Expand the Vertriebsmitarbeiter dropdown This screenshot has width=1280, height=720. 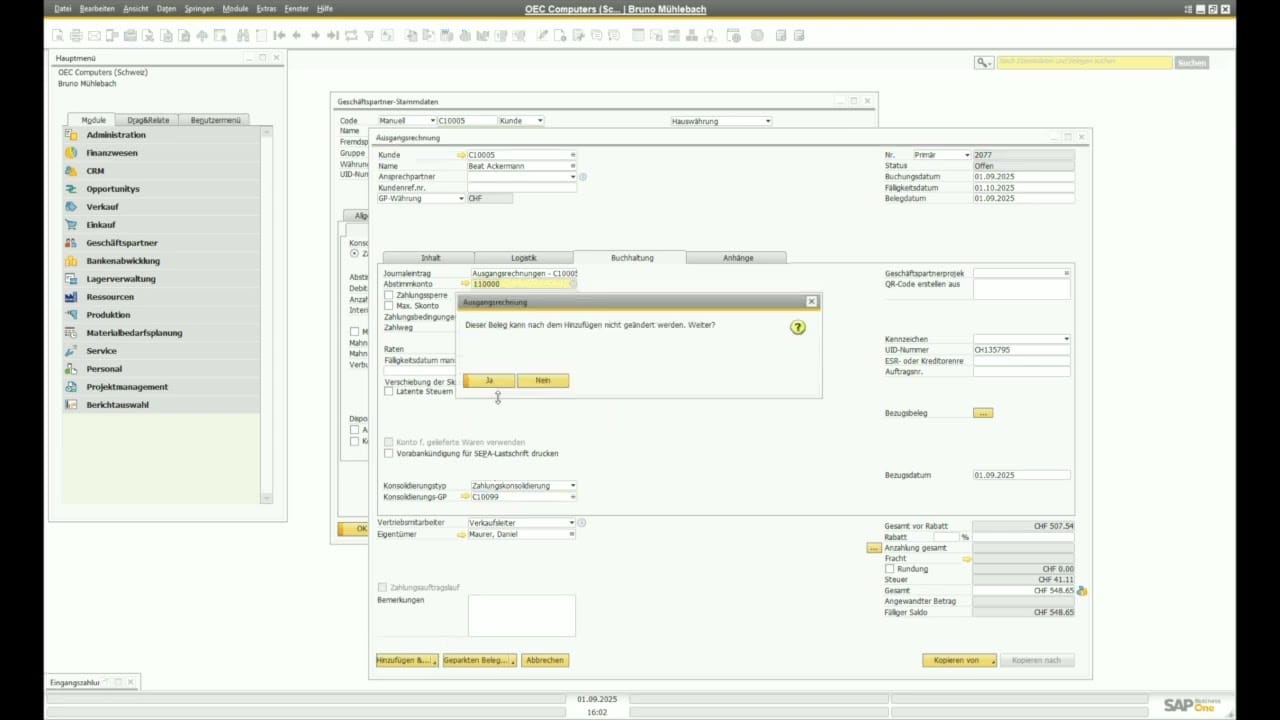[x=571, y=523]
